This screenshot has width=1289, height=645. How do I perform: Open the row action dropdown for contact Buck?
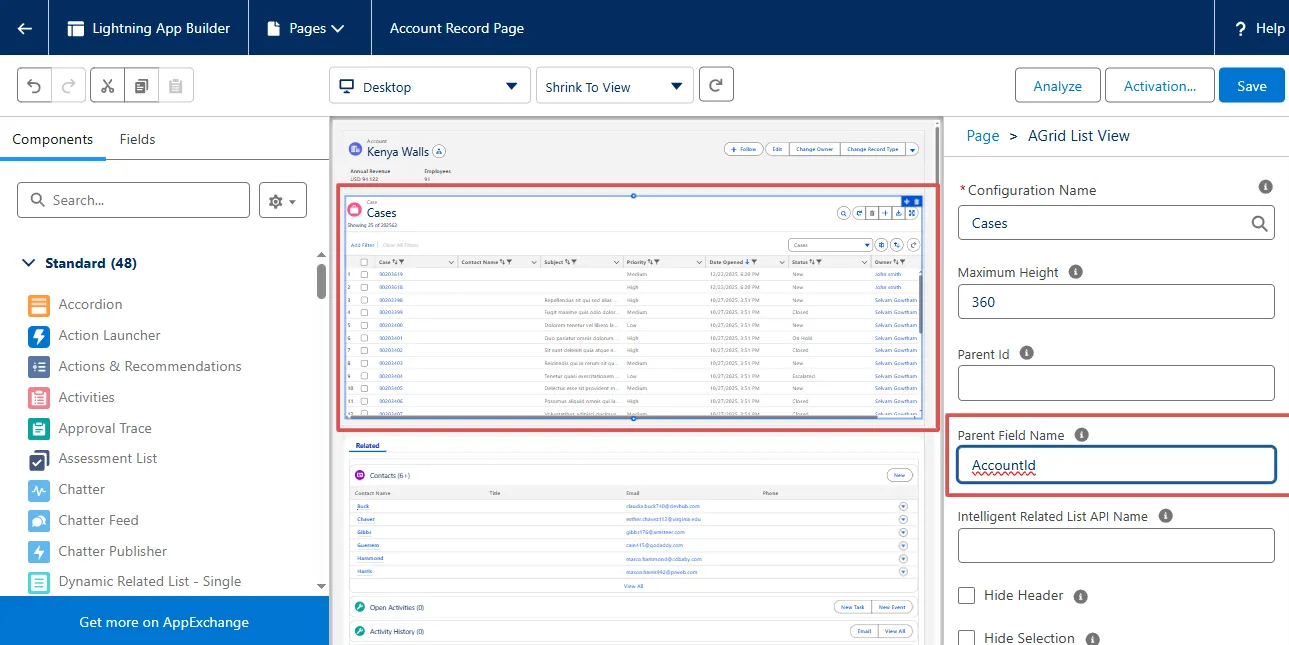coord(903,506)
